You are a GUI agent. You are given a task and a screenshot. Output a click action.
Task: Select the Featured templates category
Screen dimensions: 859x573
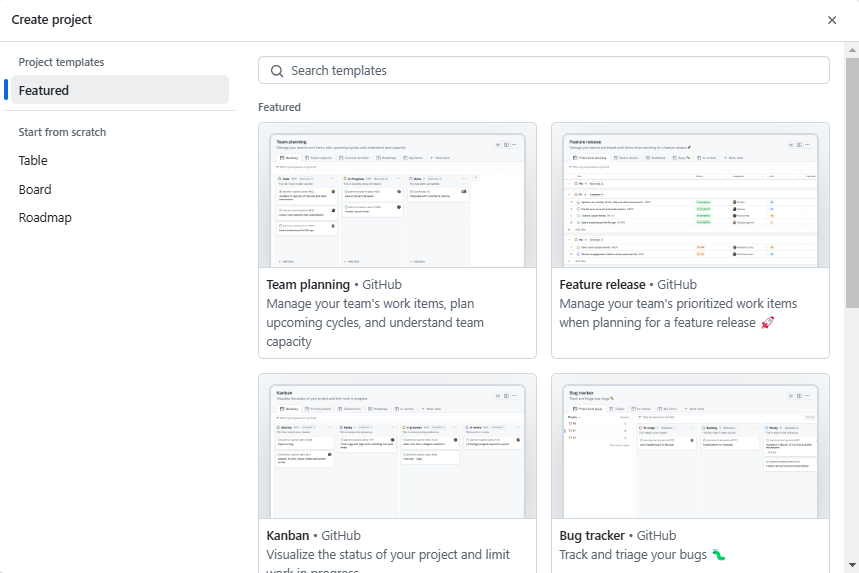pyautogui.click(x=120, y=90)
